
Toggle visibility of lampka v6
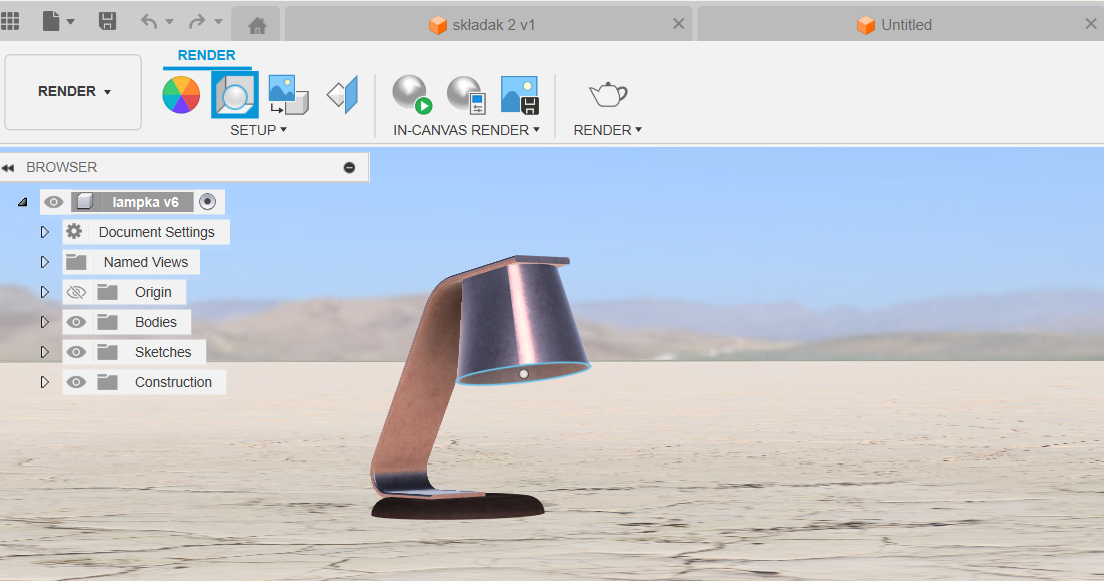click(54, 202)
